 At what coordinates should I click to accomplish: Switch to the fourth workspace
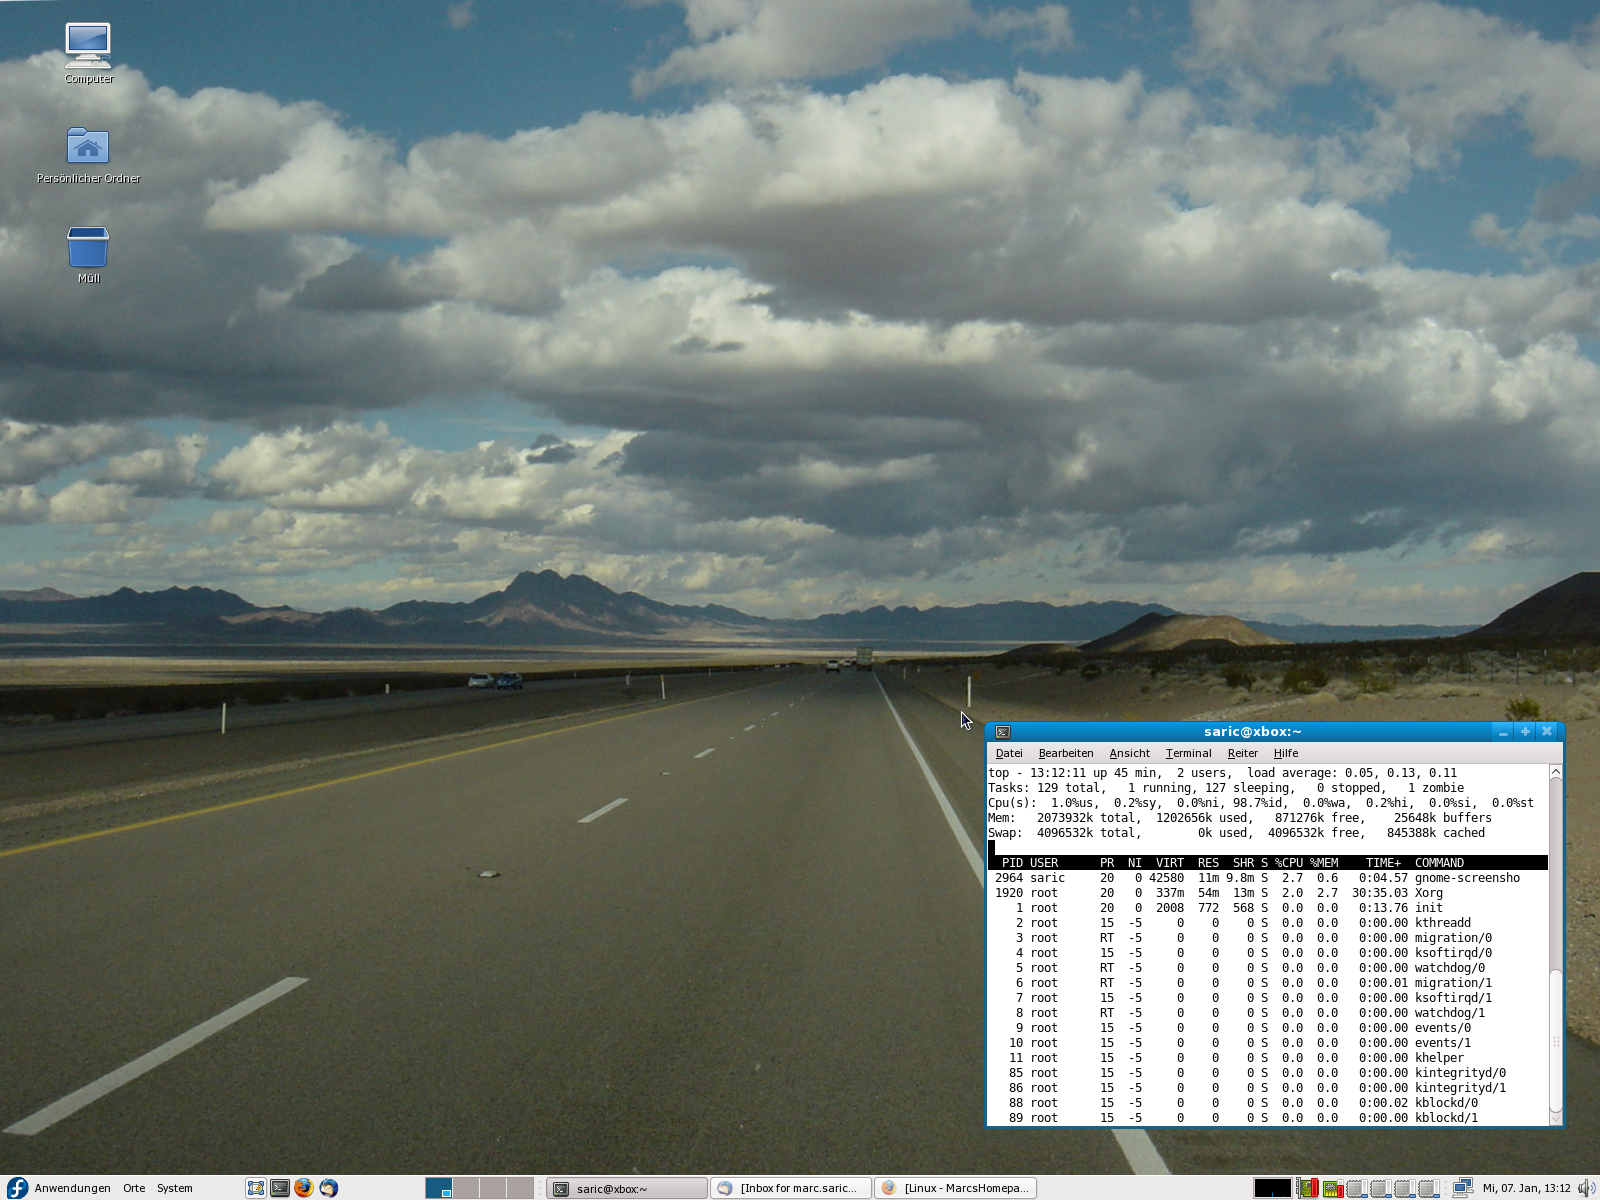click(x=520, y=1188)
